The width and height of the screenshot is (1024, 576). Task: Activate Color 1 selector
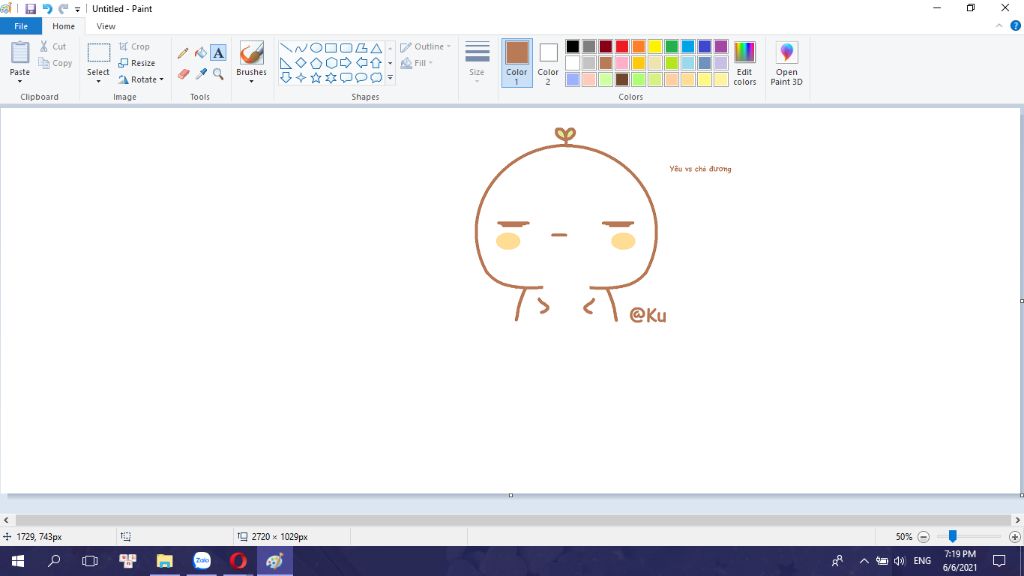517,63
